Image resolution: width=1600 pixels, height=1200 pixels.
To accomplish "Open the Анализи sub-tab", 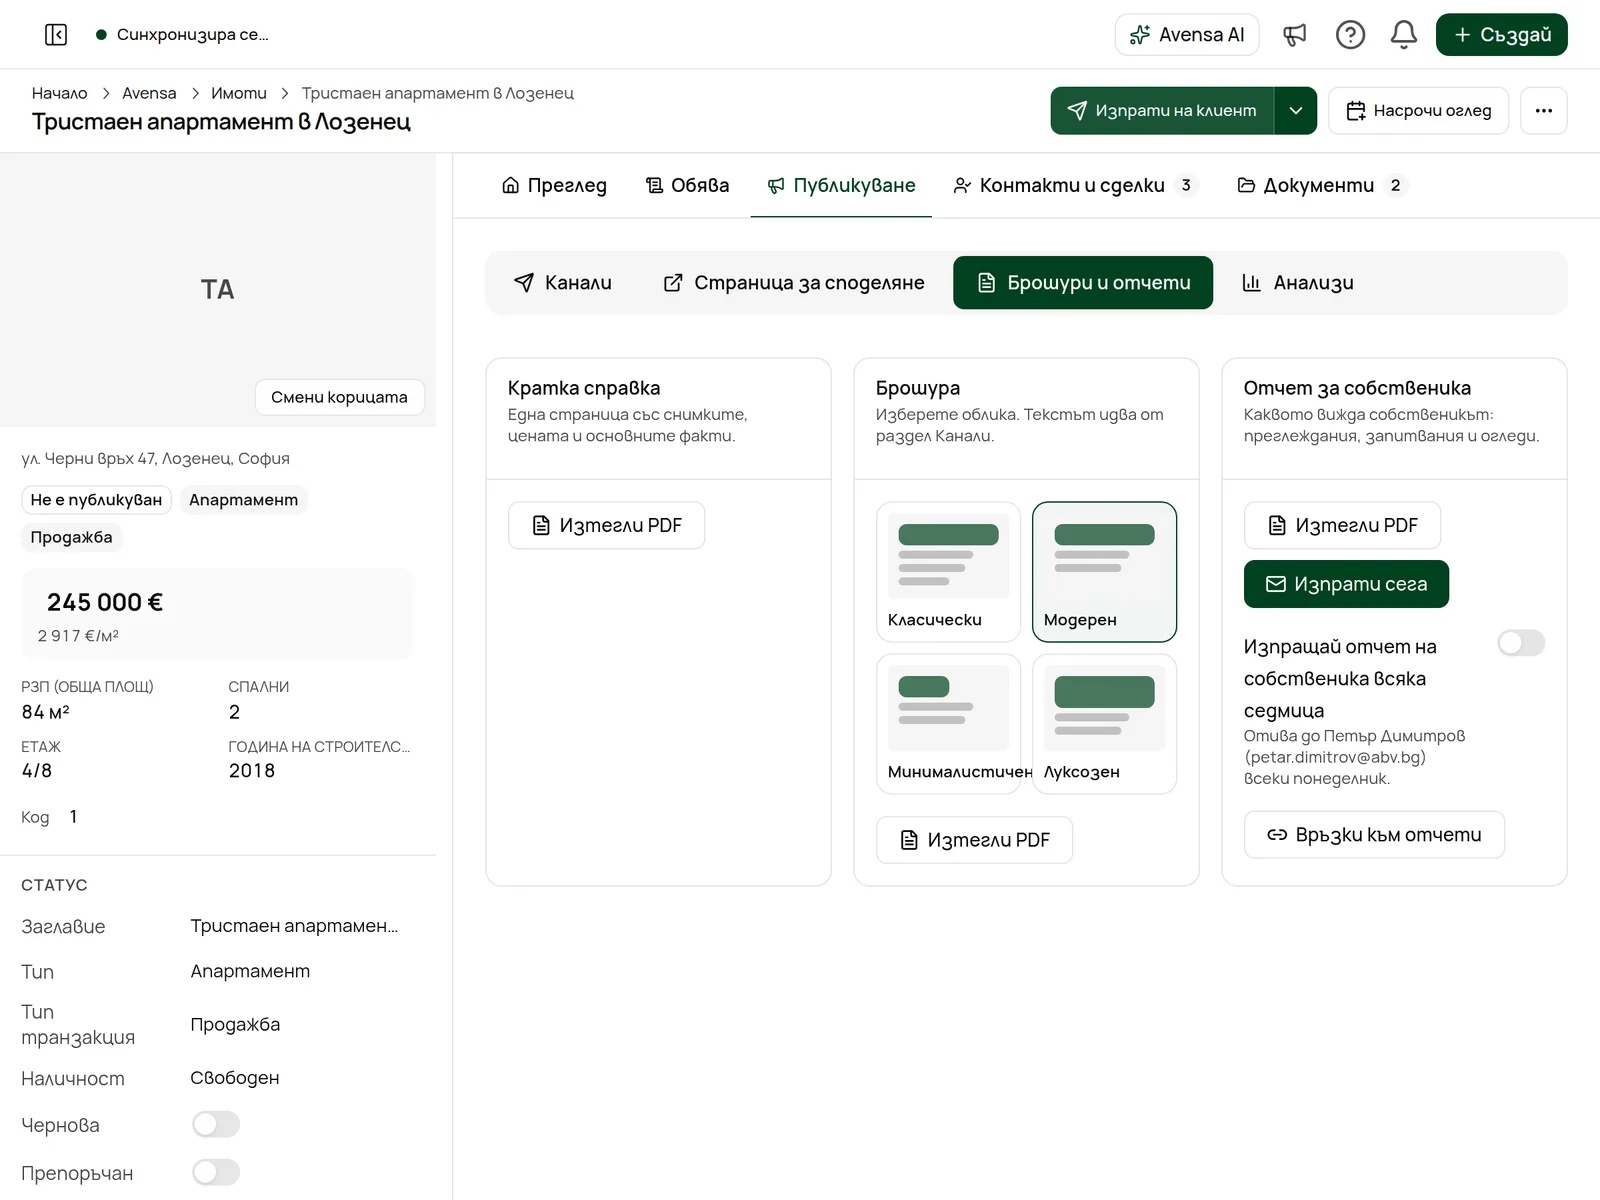I will 1297,283.
